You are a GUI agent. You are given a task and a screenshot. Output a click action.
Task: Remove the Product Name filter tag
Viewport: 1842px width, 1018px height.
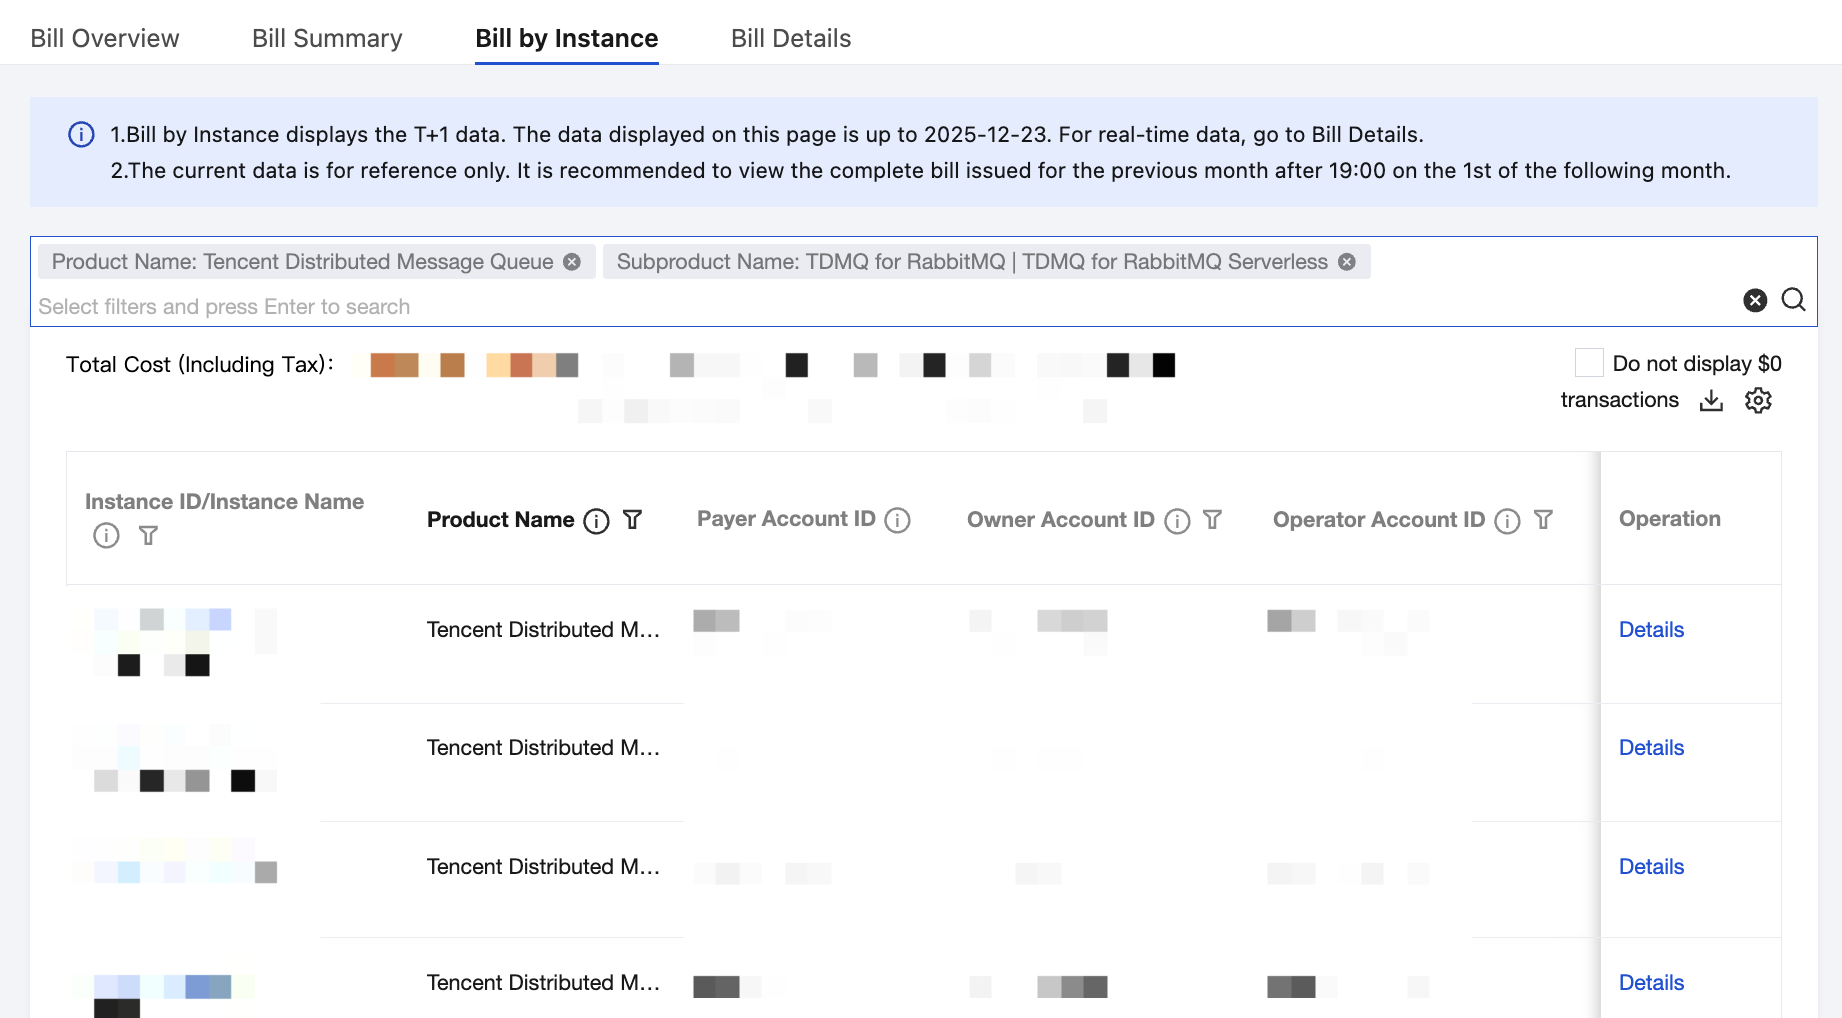(x=572, y=262)
